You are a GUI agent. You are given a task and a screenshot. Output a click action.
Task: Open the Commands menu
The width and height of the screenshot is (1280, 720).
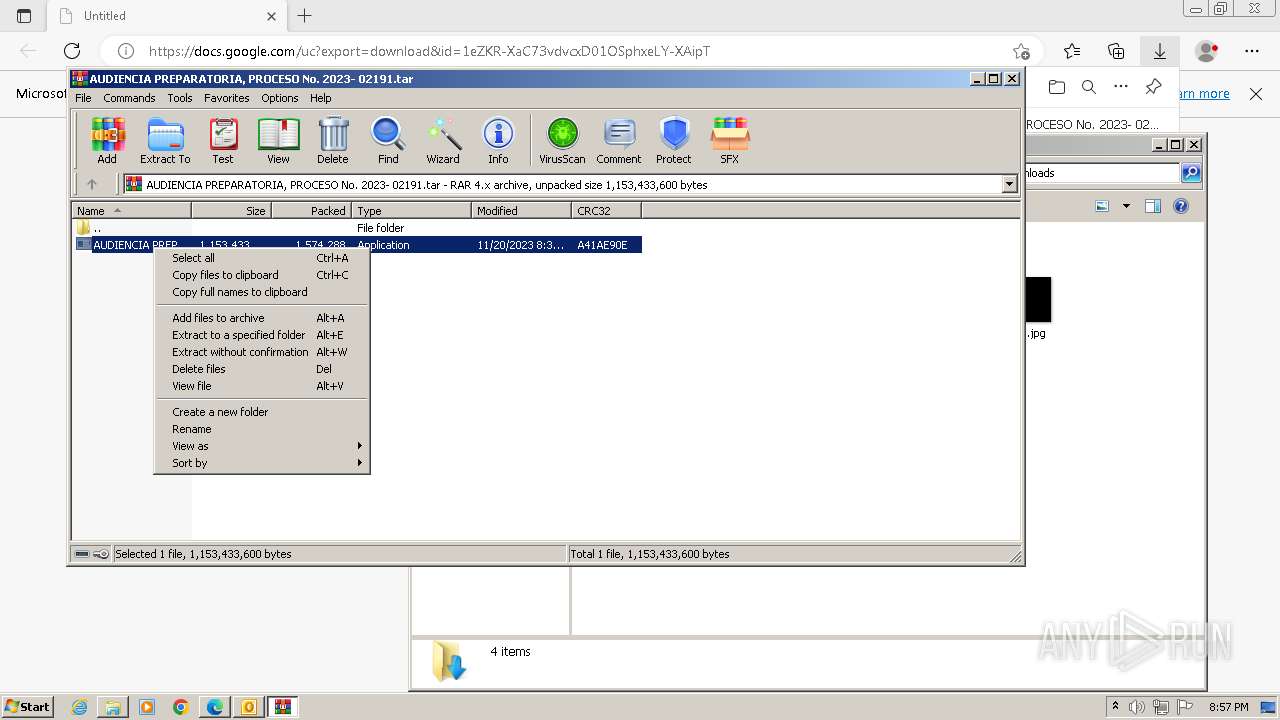[x=129, y=98]
